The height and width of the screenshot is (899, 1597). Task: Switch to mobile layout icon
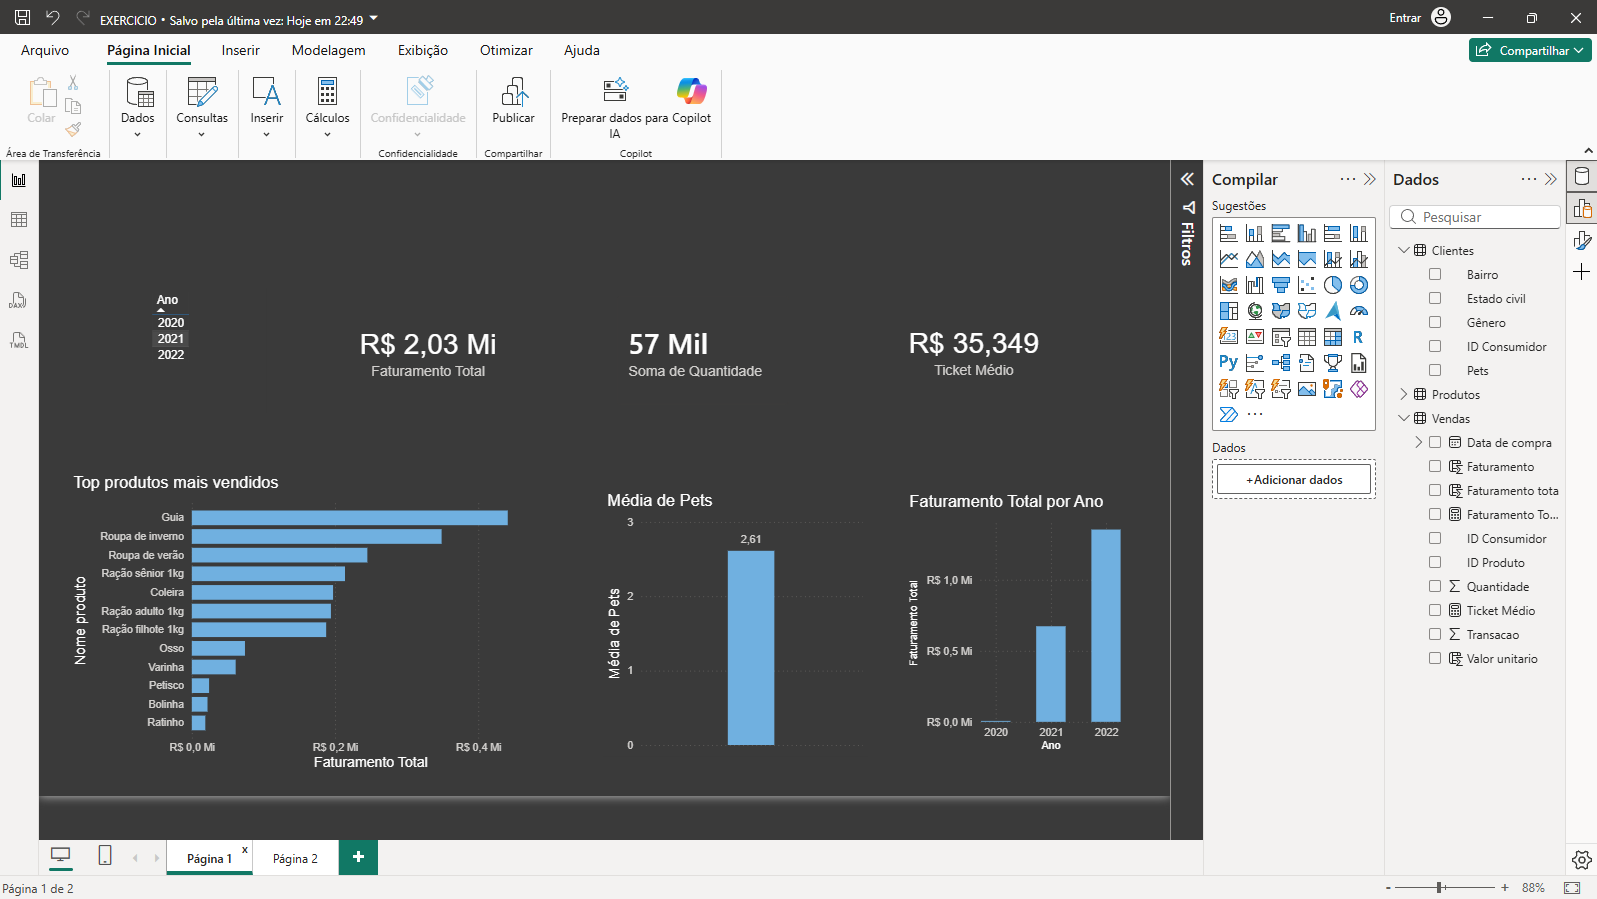[105, 856]
